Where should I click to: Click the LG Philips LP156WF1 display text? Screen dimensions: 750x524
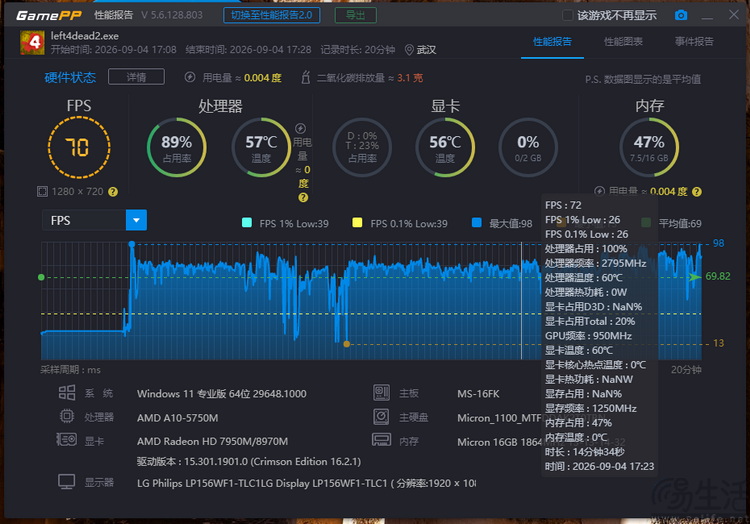(x=306, y=483)
